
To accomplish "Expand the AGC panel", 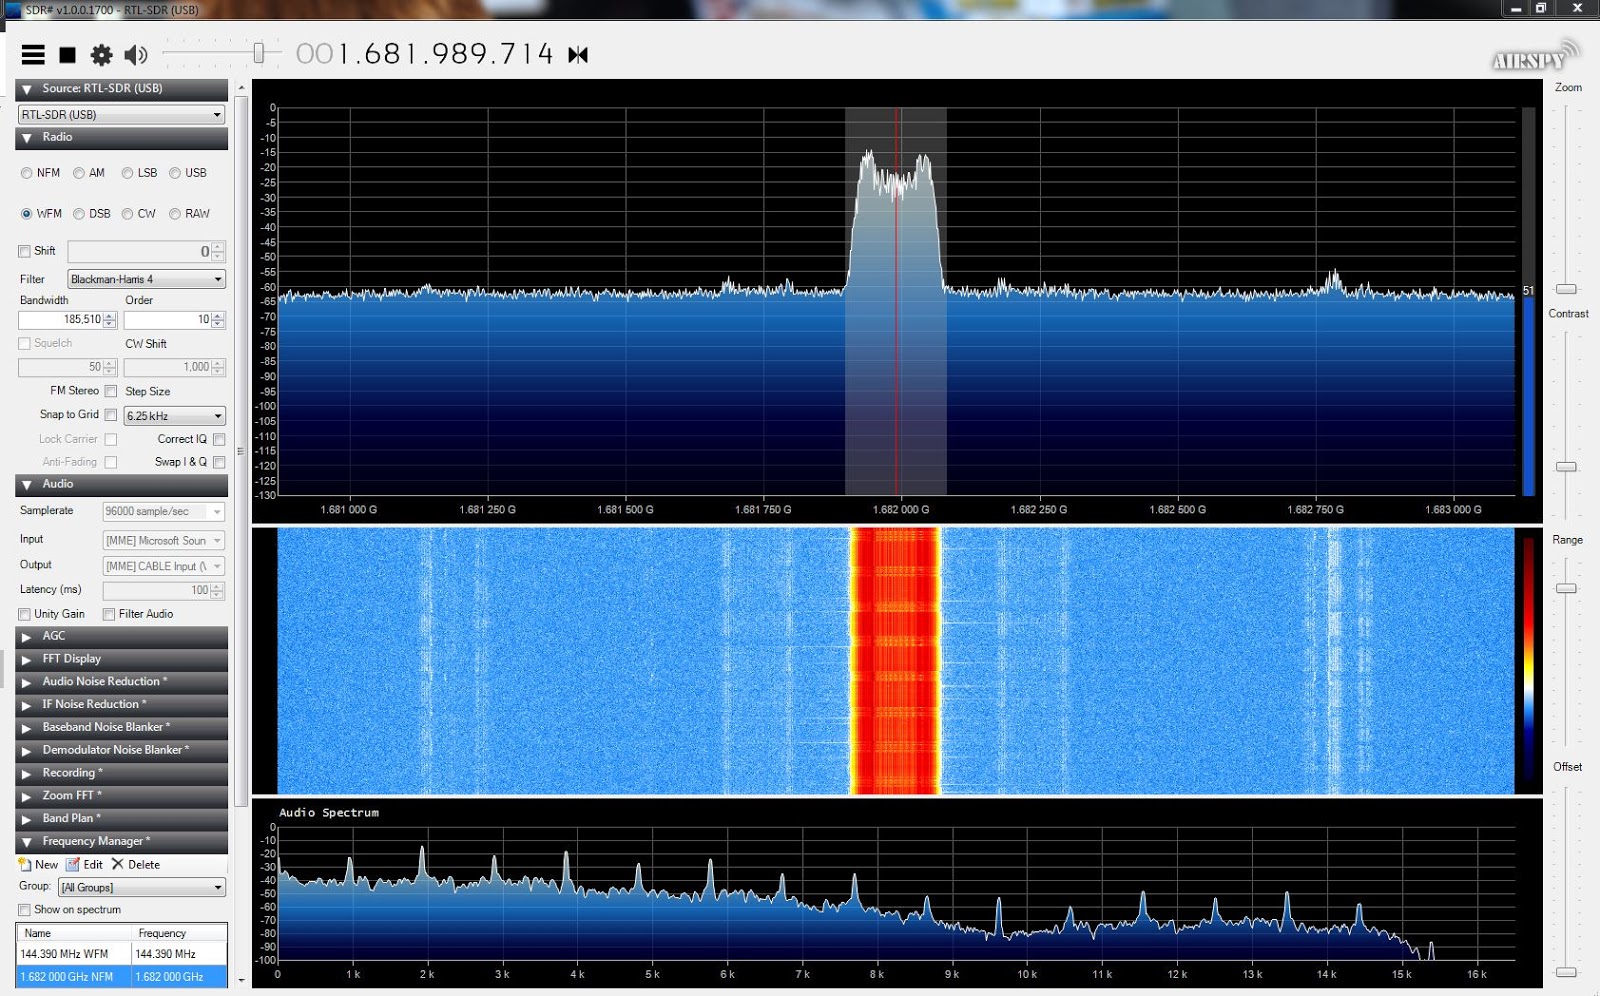I will click(120, 636).
